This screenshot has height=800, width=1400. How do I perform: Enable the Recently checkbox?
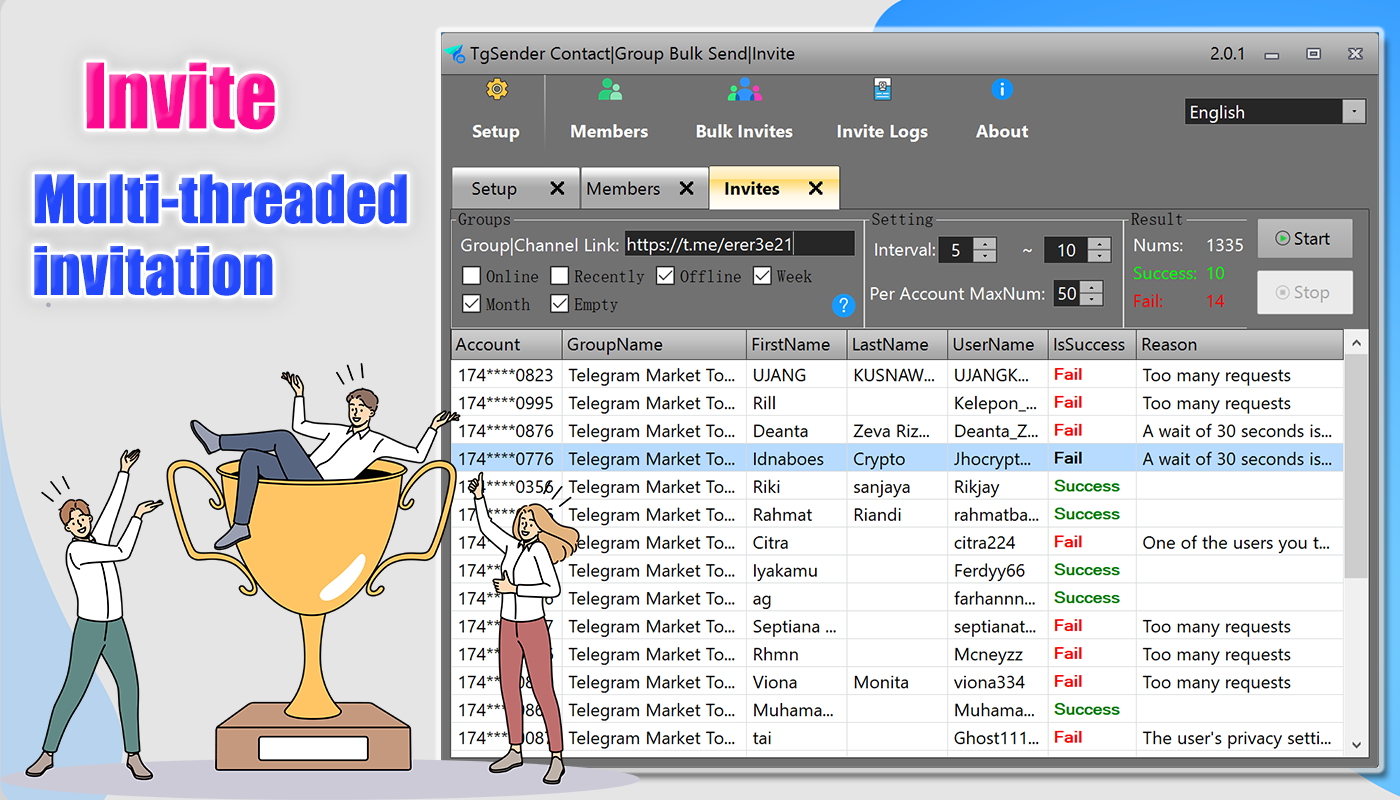pos(560,276)
